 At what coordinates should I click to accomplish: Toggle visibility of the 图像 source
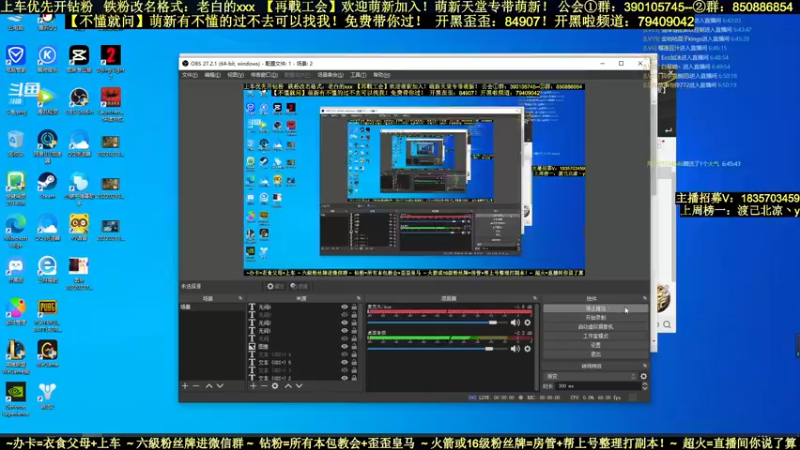[344, 346]
